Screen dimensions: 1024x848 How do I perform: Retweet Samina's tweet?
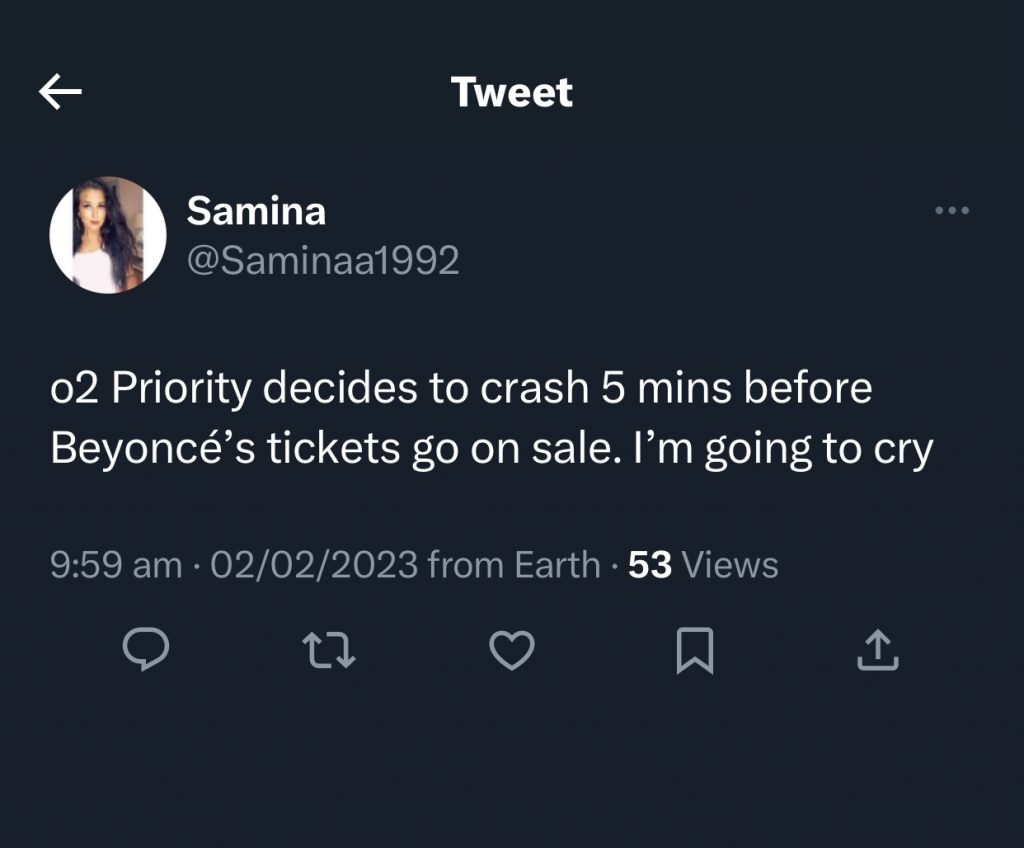point(328,650)
